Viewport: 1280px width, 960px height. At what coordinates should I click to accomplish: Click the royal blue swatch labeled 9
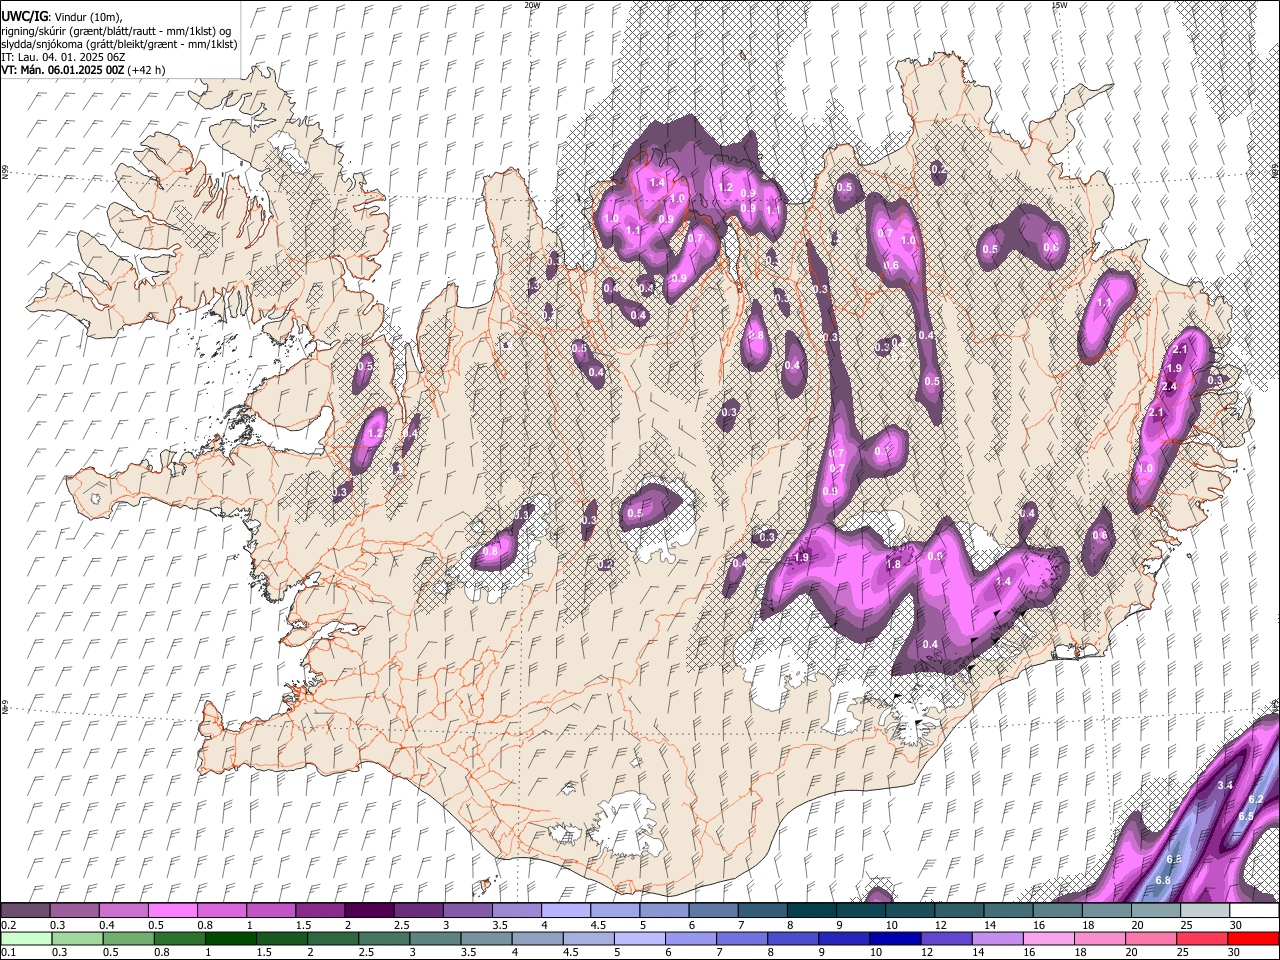coord(843,938)
